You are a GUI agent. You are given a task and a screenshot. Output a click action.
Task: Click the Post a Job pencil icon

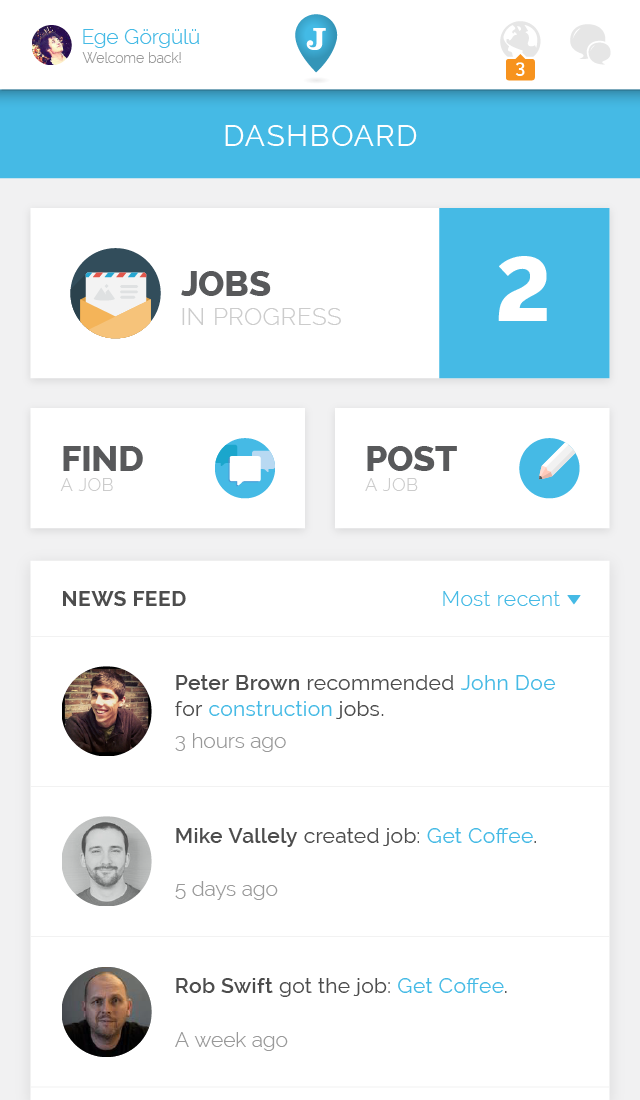(x=549, y=468)
